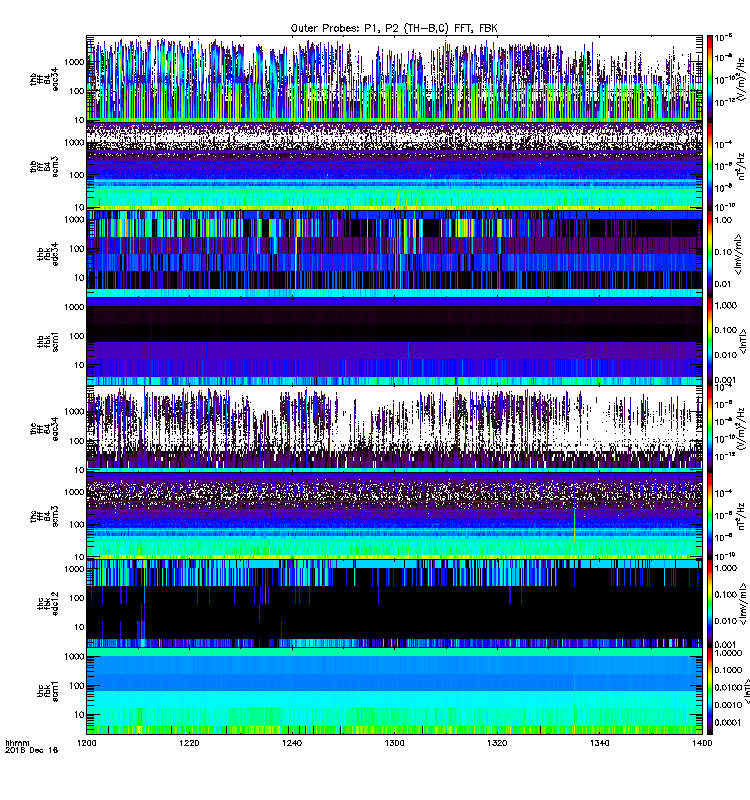Click the thb fbk edc34 color bar

[710, 254]
